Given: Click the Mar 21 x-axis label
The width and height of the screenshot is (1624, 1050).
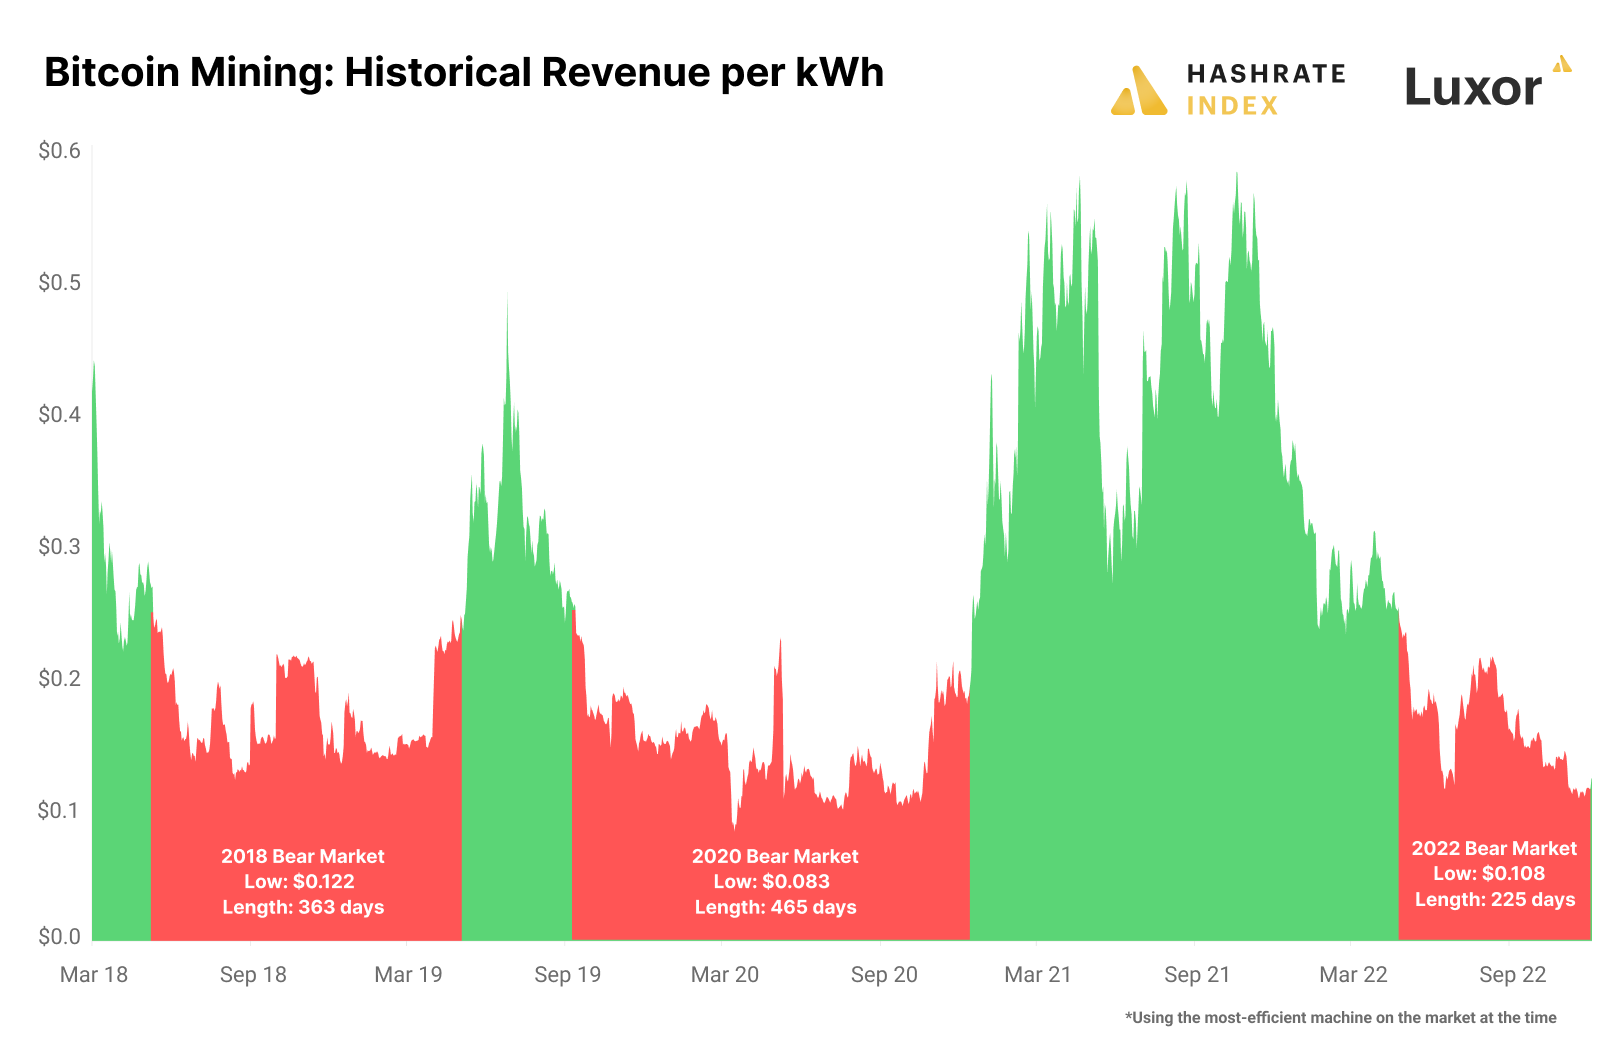Looking at the screenshot, I should coord(1038,975).
